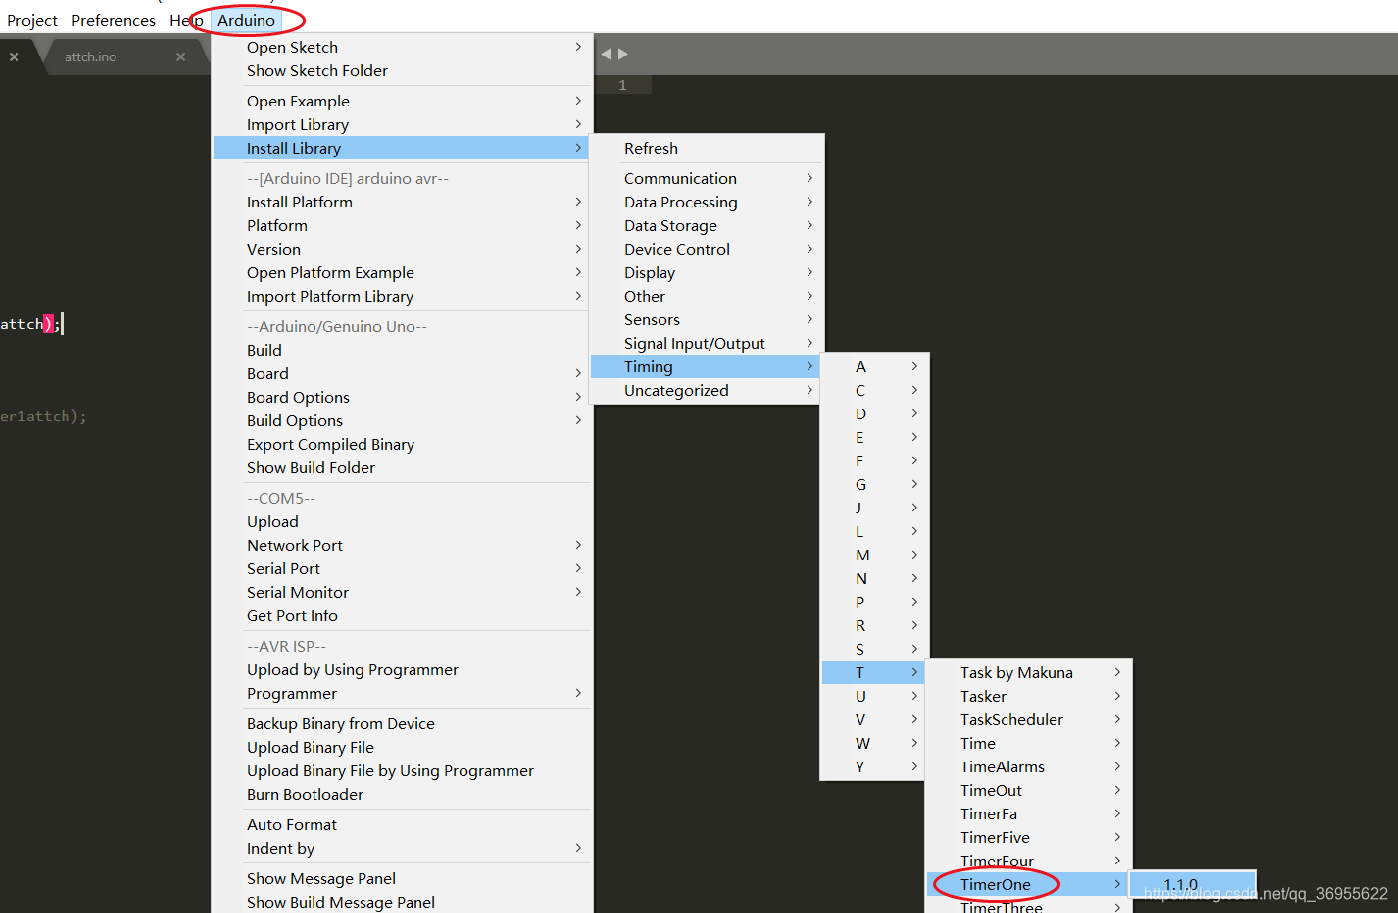Open the letter A library group
Image resolution: width=1398 pixels, height=913 pixels.
(x=875, y=367)
